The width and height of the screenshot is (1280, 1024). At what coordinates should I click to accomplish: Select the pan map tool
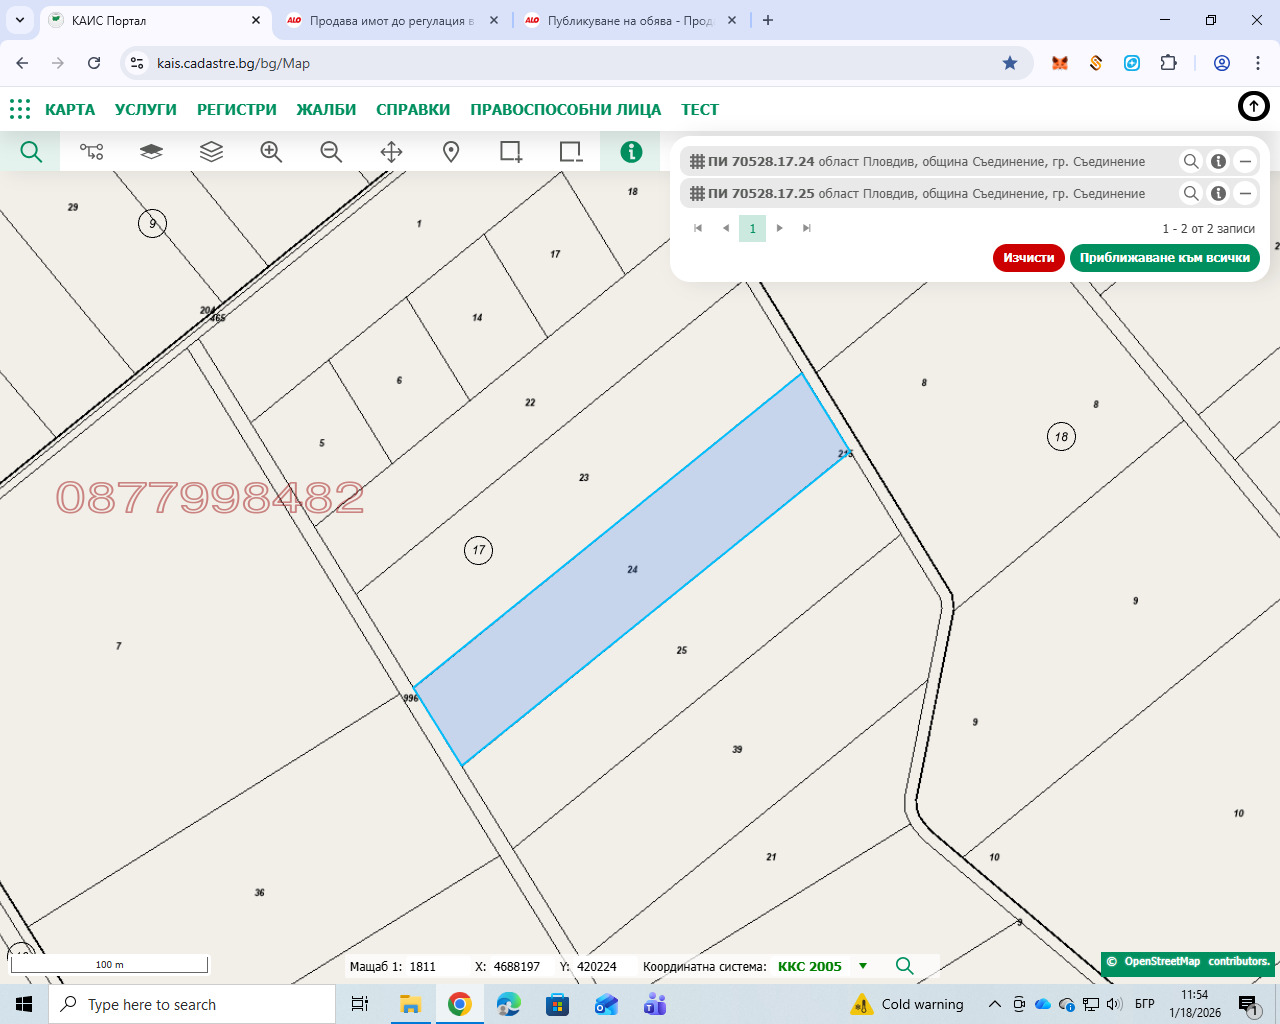(390, 151)
